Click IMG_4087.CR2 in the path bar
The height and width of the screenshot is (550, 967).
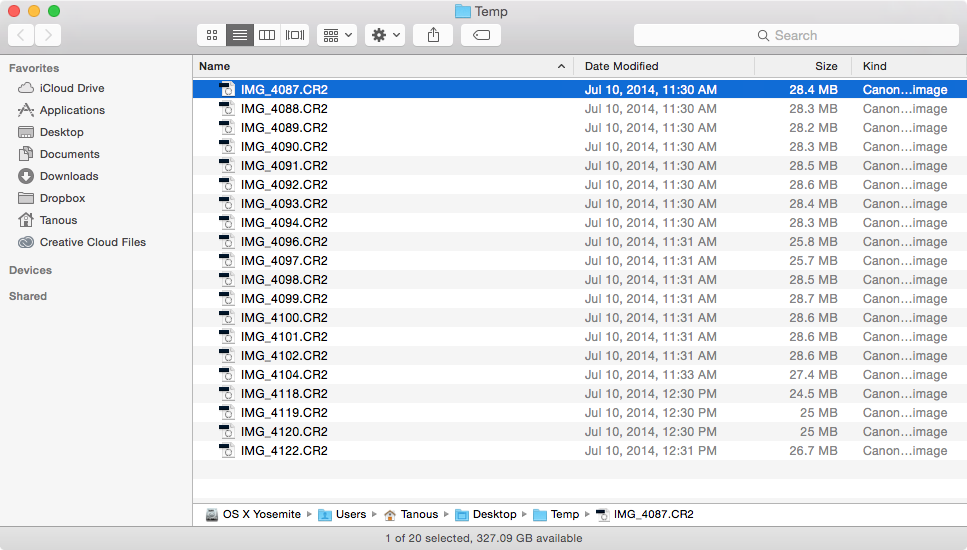645,514
